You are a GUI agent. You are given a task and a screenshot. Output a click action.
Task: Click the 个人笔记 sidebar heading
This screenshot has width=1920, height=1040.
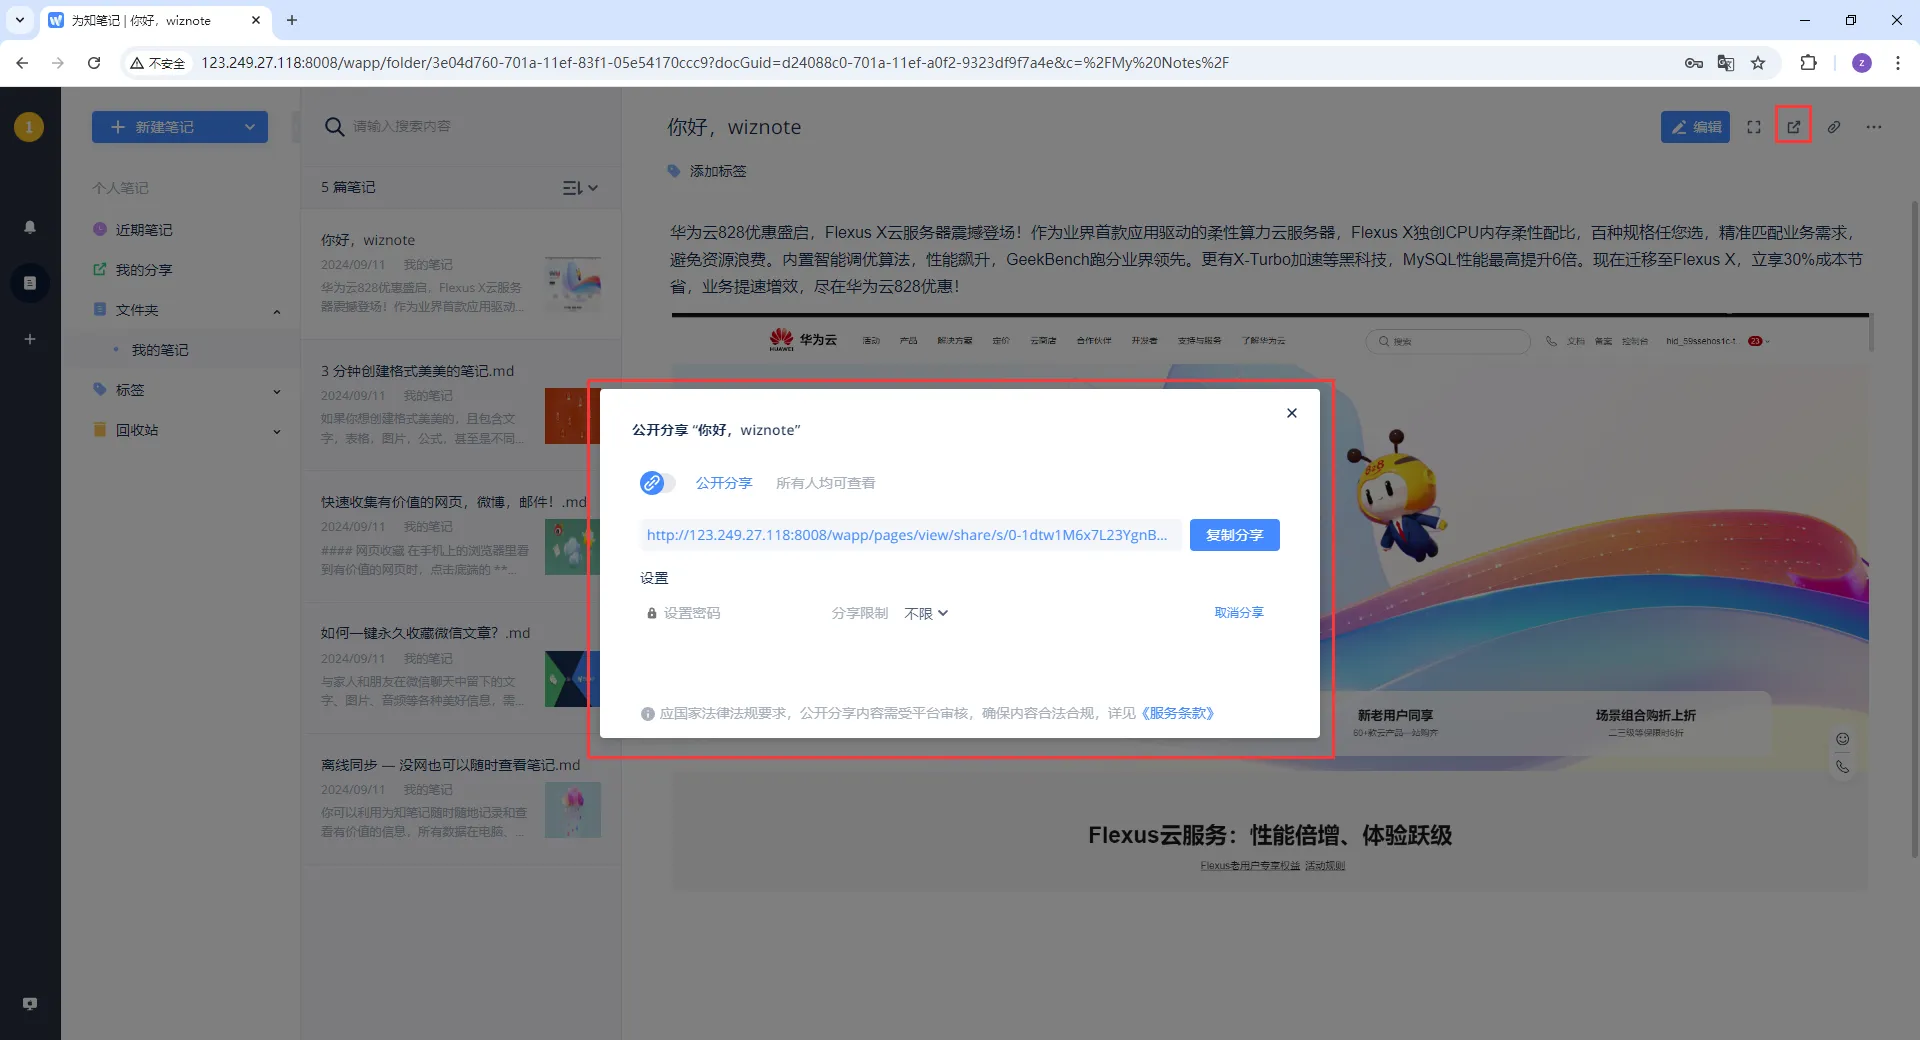[120, 188]
